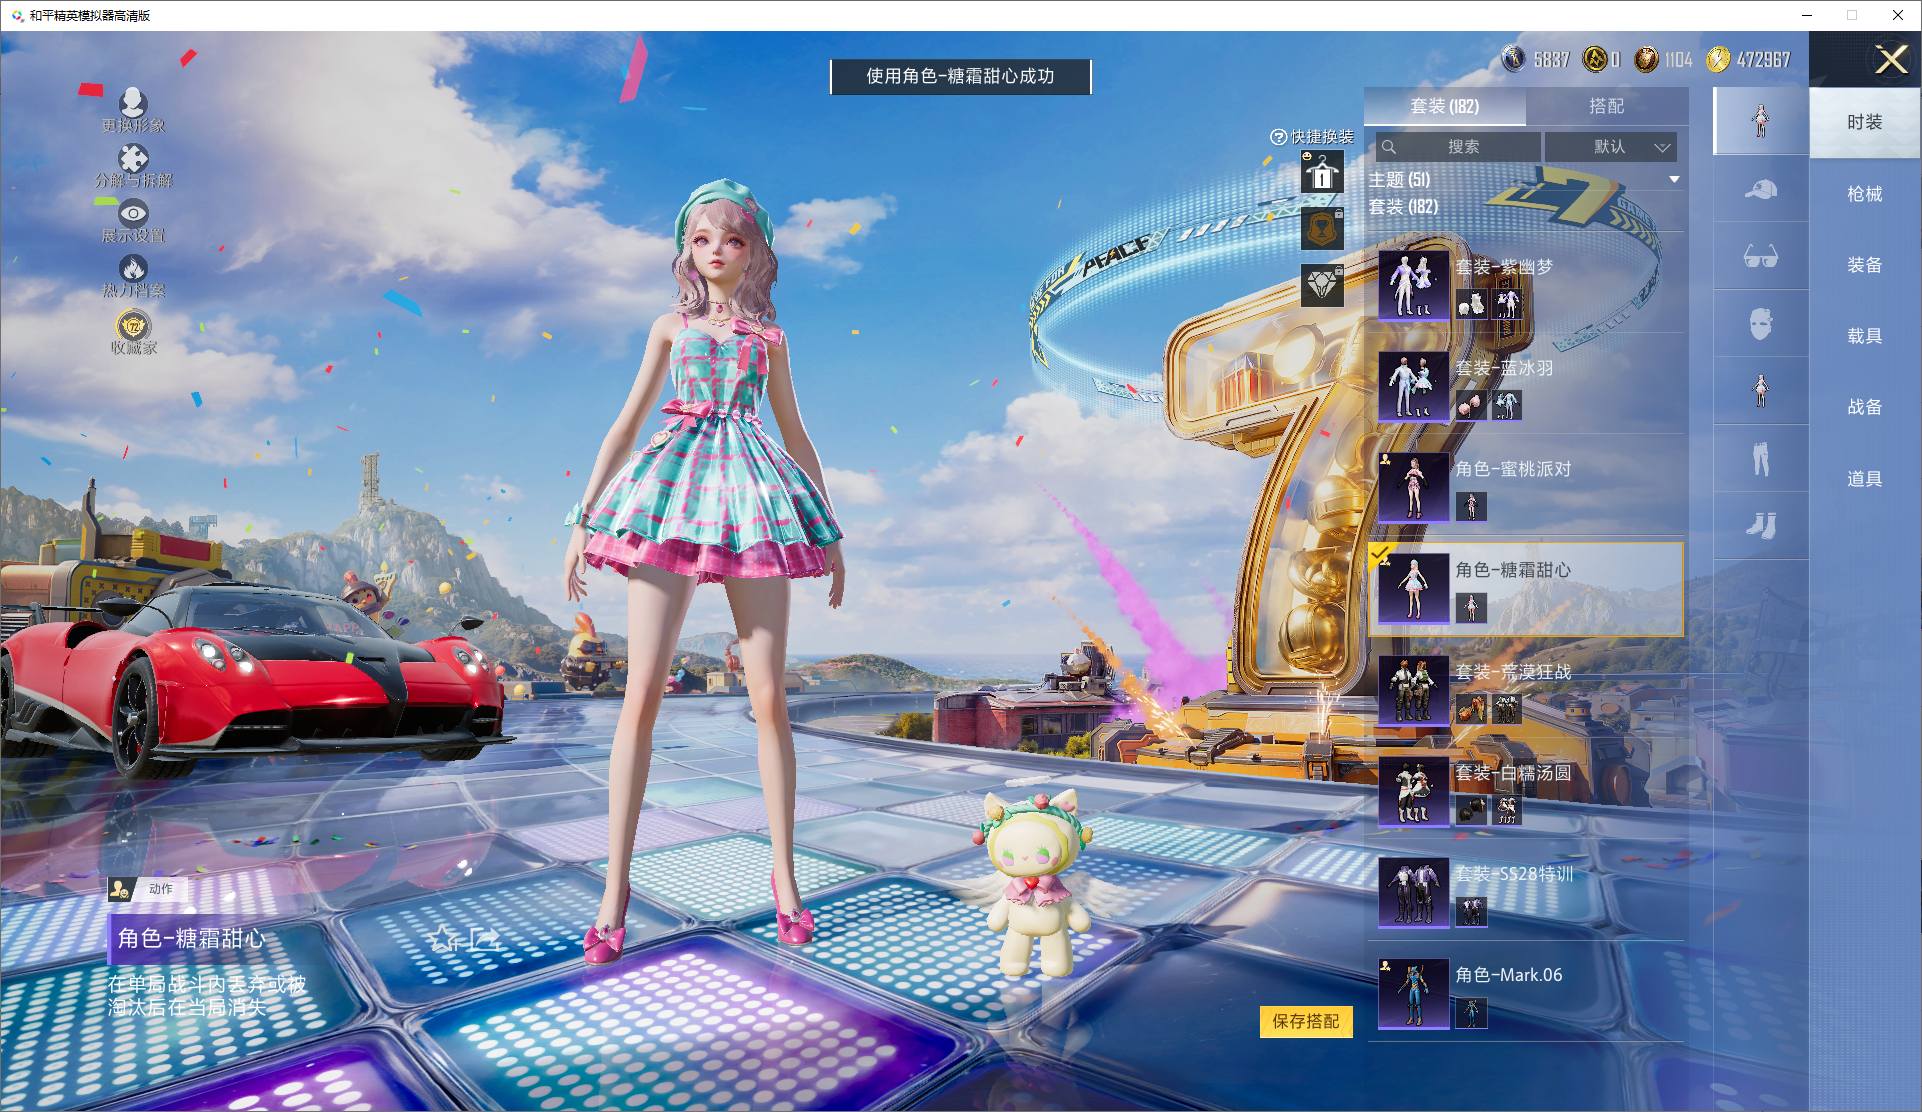
Task: Select the face mask category icon
Action: (1760, 324)
